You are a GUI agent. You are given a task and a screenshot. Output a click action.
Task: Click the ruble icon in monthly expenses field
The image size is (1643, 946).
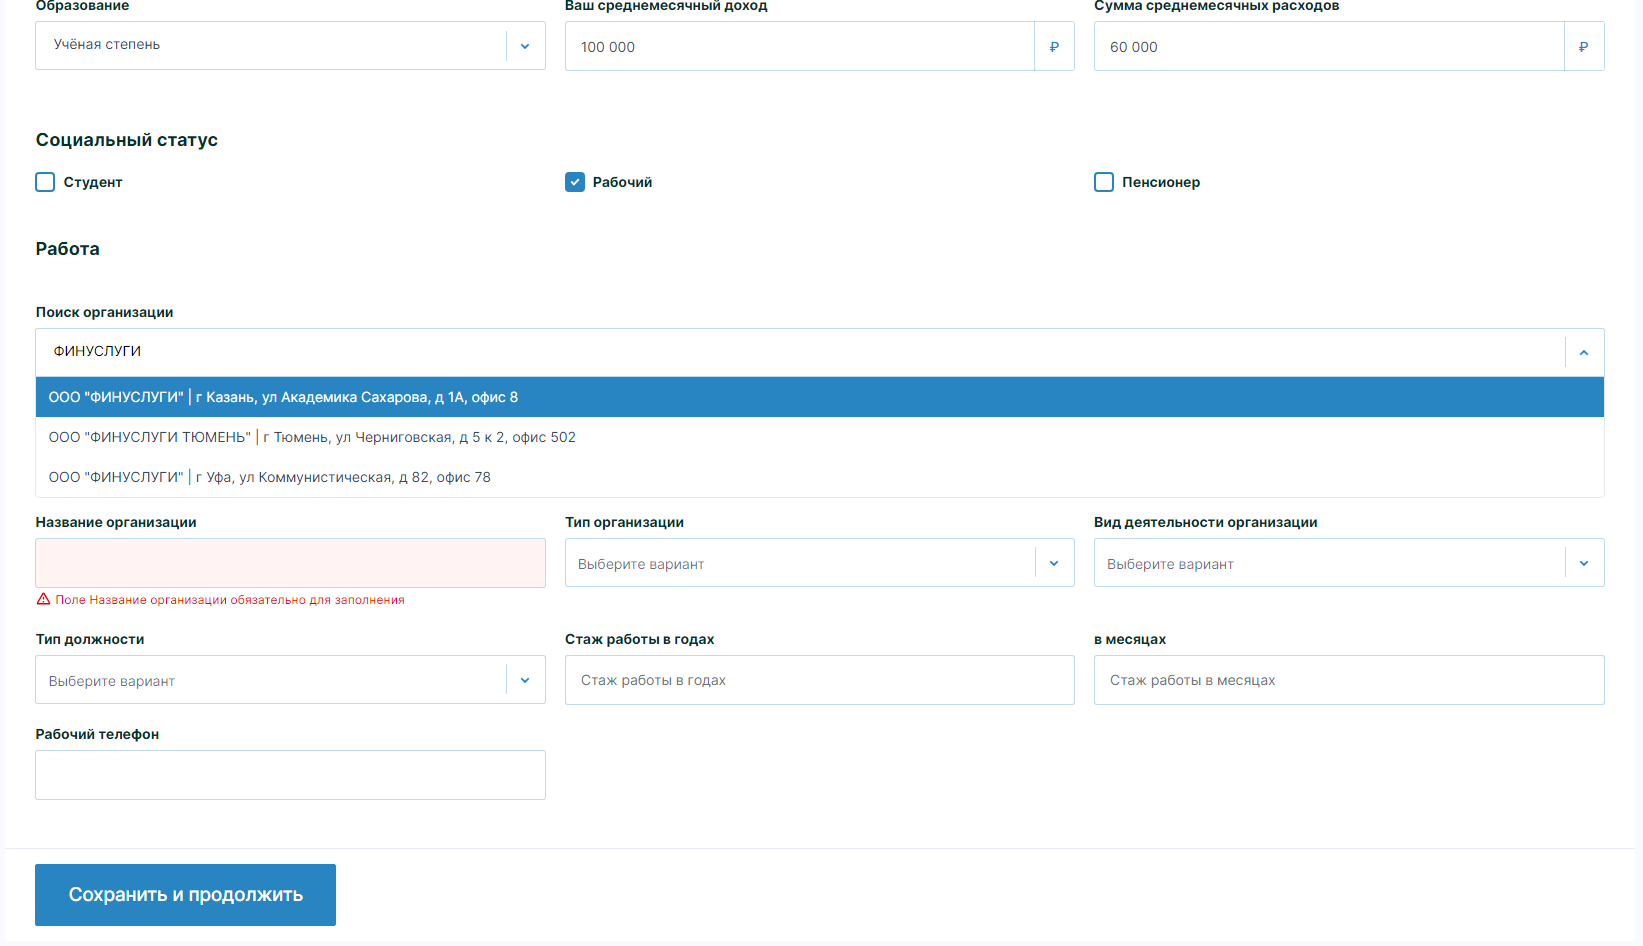[x=1583, y=47]
